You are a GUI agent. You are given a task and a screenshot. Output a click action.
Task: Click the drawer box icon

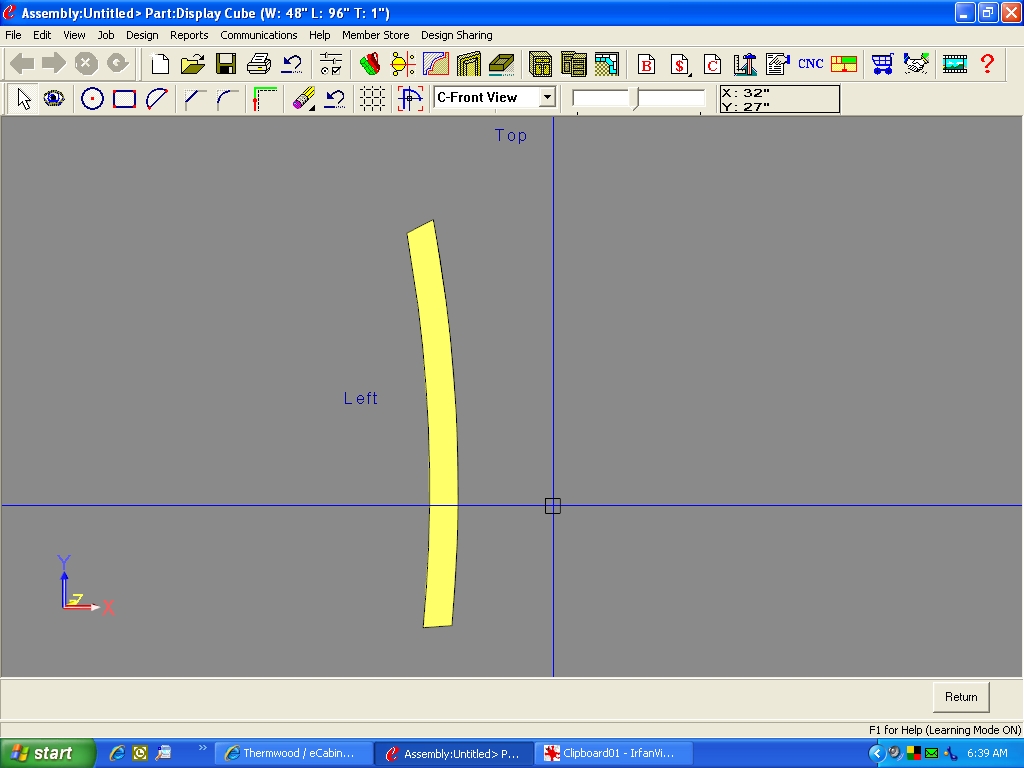click(x=502, y=64)
